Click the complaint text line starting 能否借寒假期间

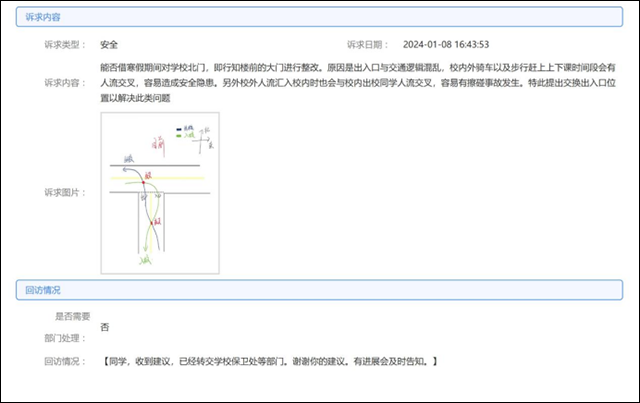point(358,67)
